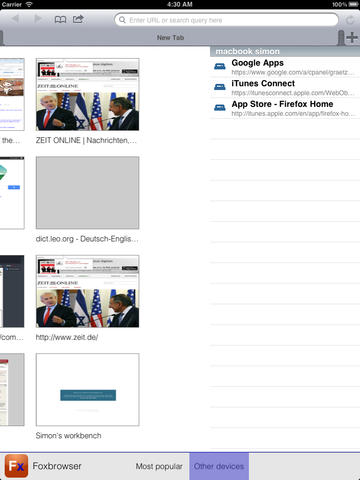Click the Foxbrowser Fx logo icon
This screenshot has width=360, height=480.
pyautogui.click(x=16, y=466)
